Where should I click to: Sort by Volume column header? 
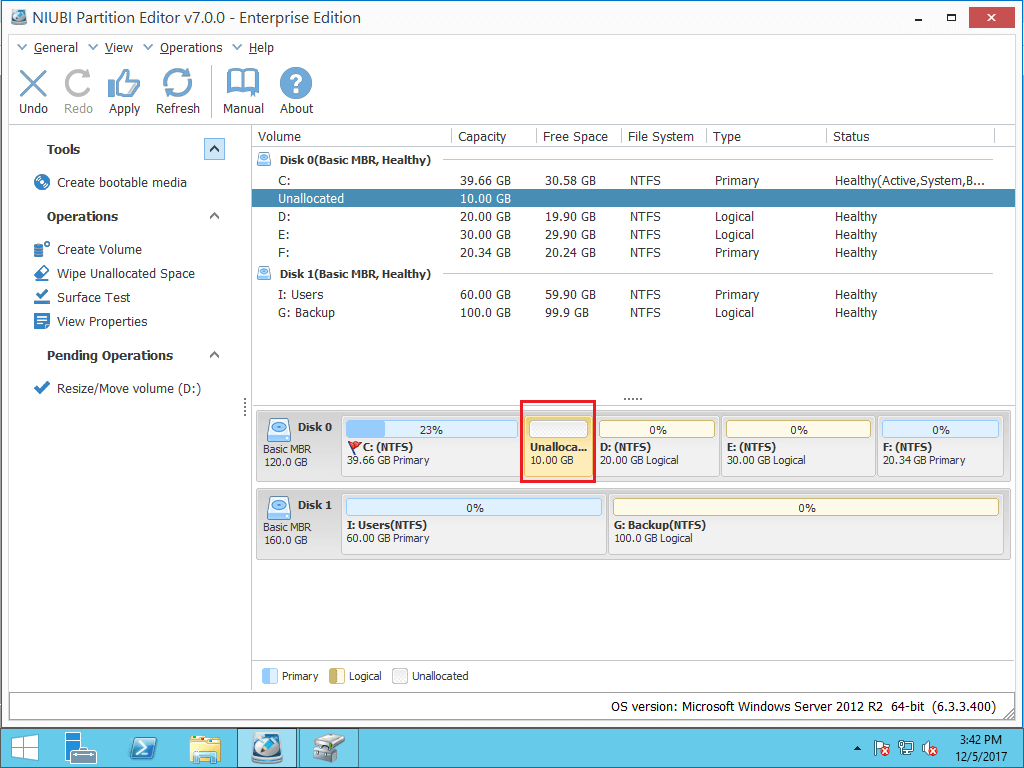[x=351, y=136]
